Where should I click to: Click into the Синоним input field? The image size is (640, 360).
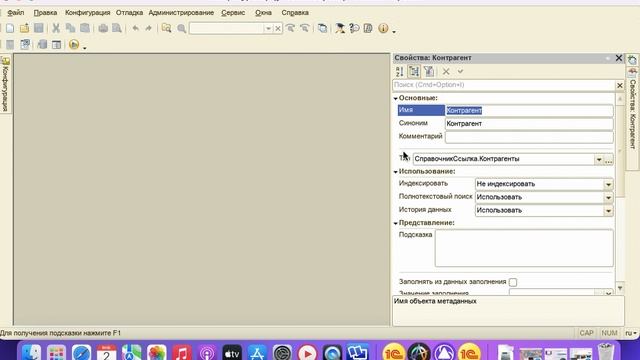point(529,124)
